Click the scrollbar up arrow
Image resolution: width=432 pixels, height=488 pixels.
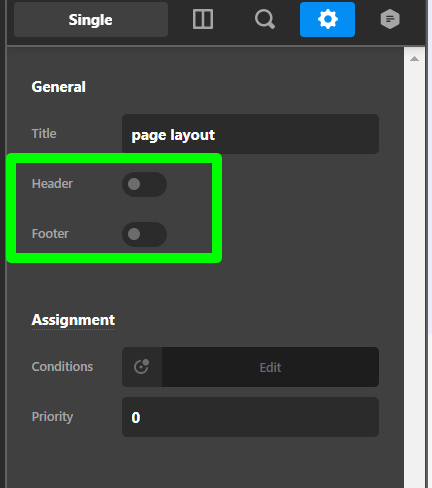414,59
